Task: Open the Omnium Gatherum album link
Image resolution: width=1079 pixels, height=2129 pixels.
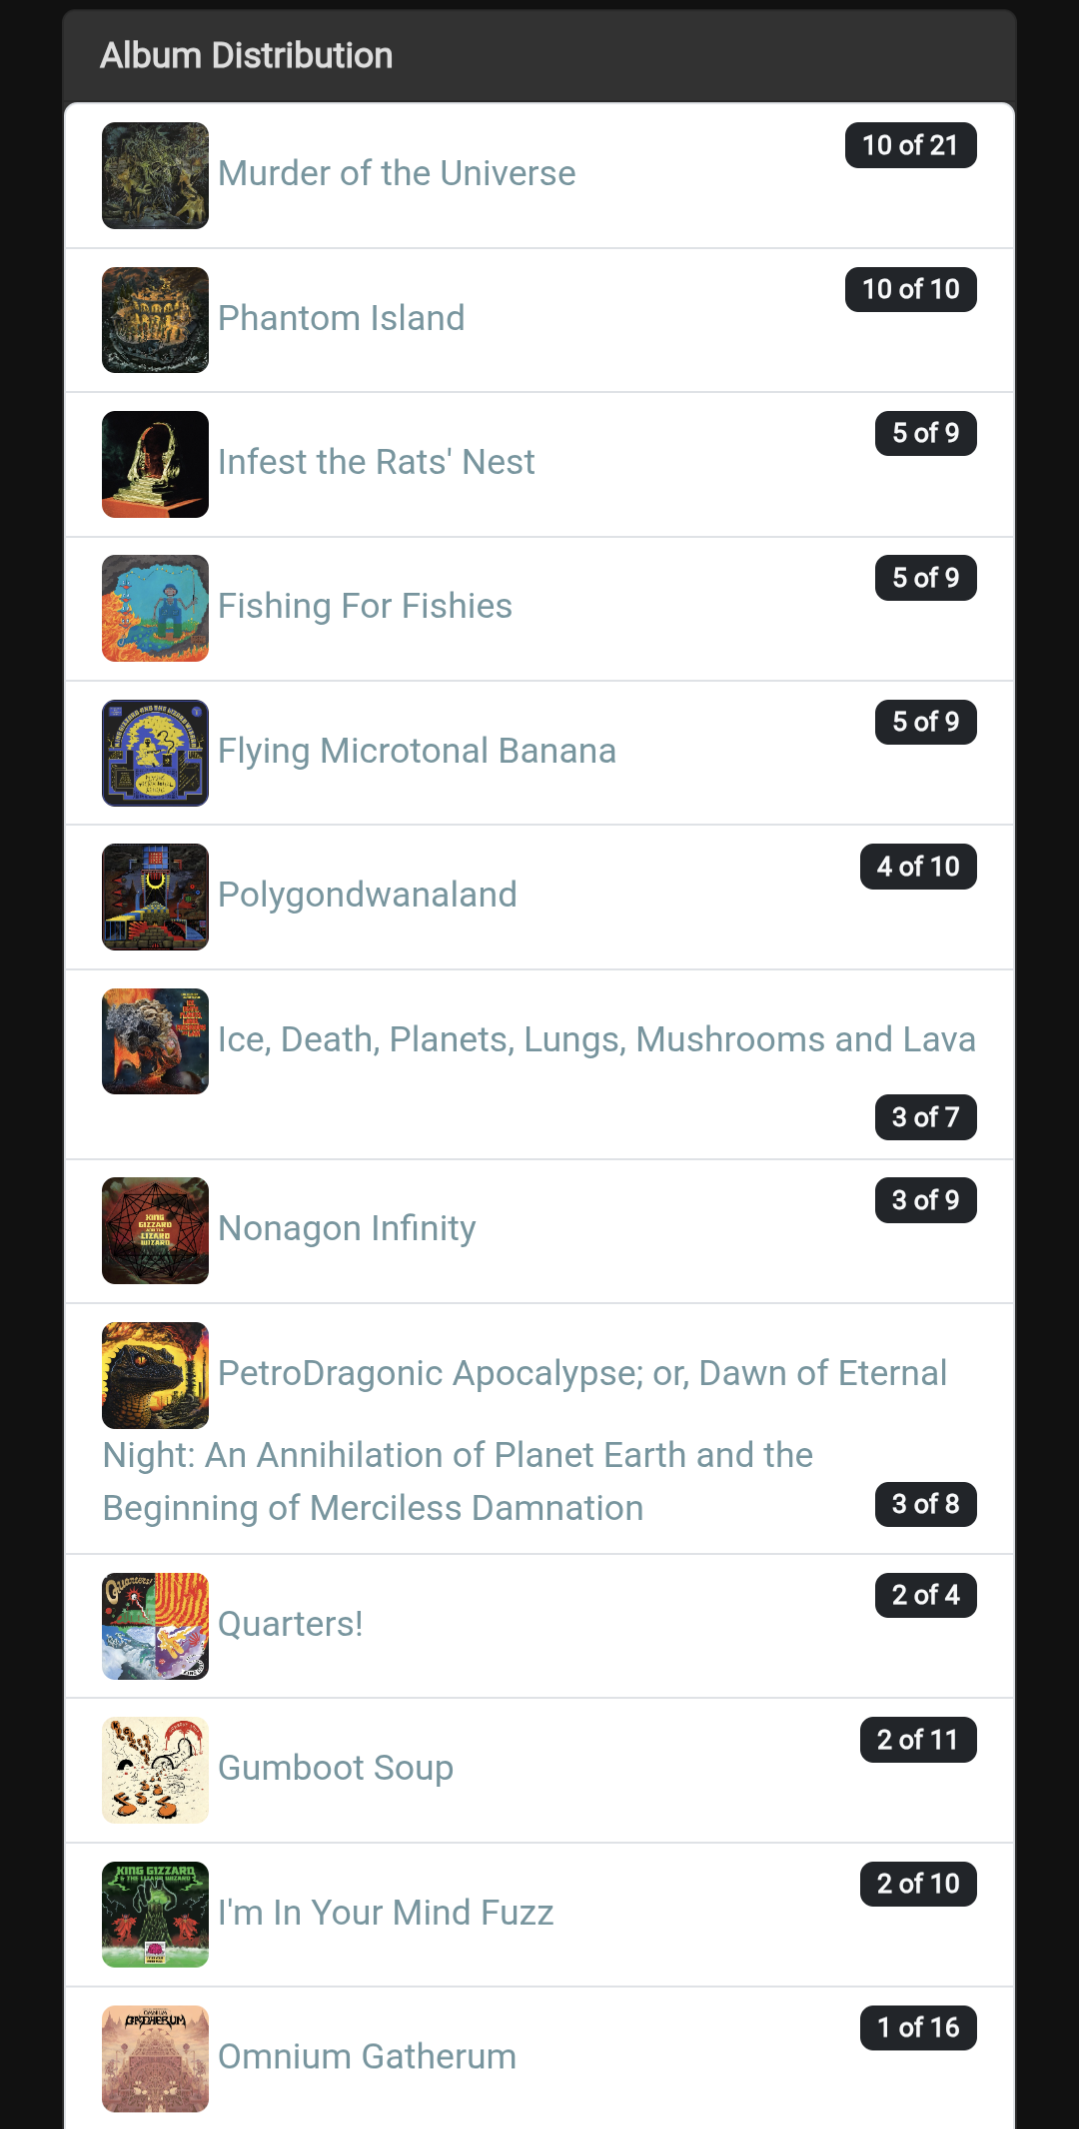Action: click(x=366, y=2056)
